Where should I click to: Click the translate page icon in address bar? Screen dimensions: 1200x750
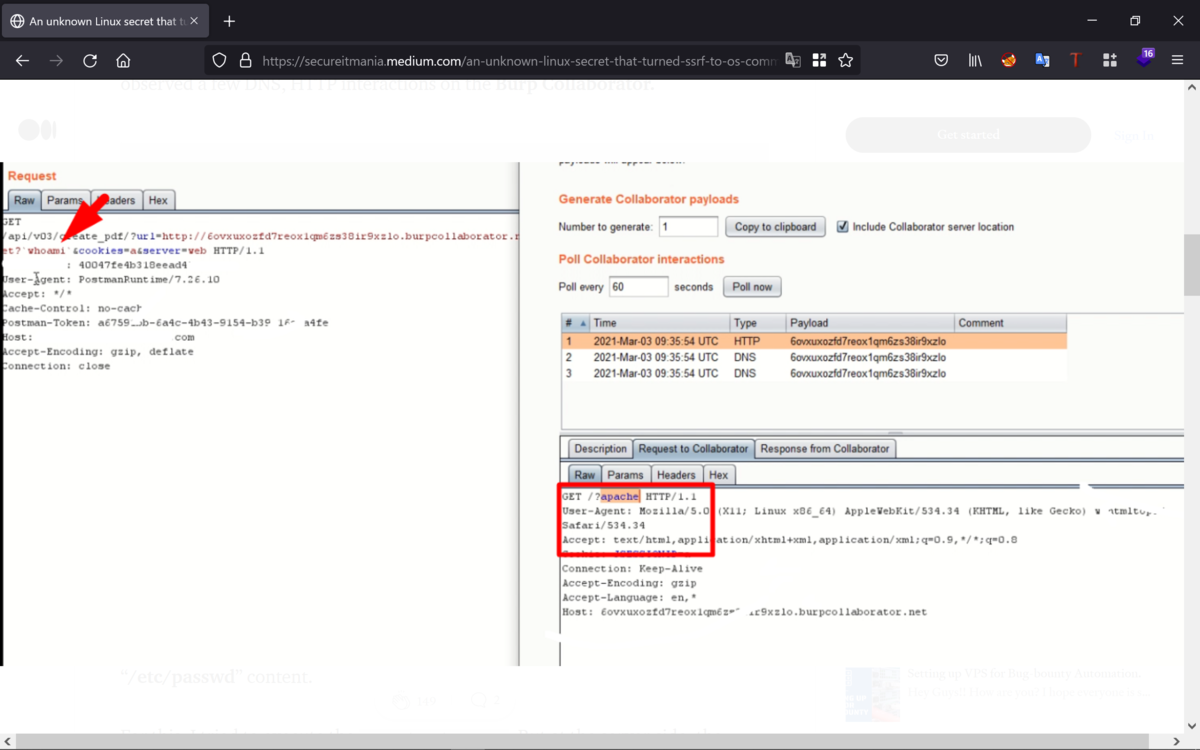click(793, 61)
